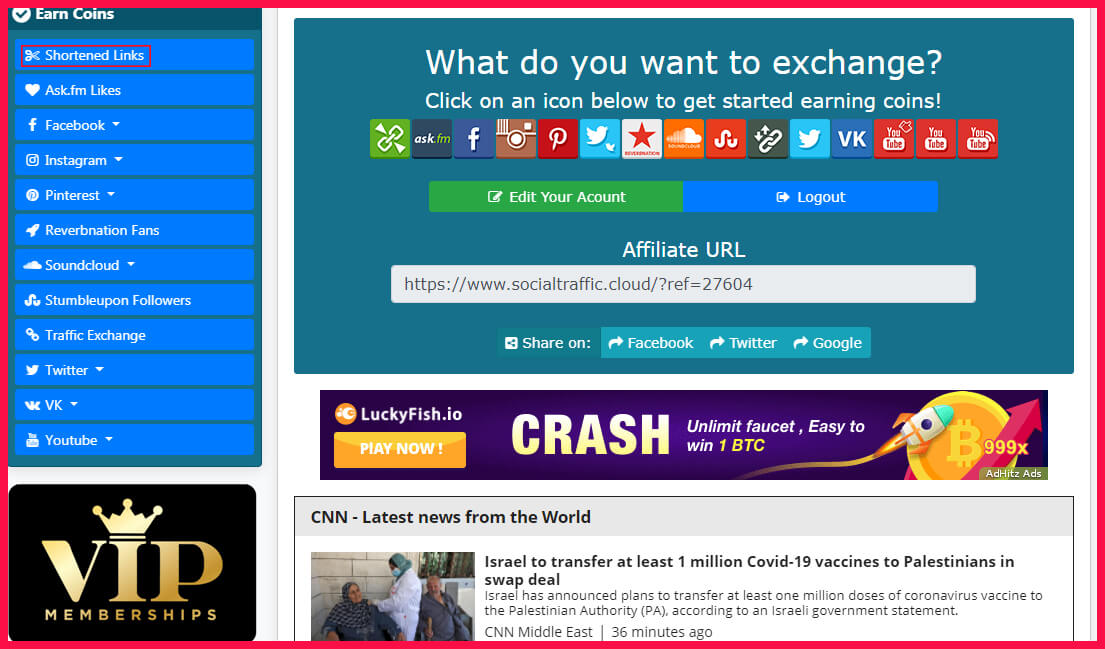Click the single-bird Twitter icon
This screenshot has height=649, width=1105.
(x=809, y=139)
